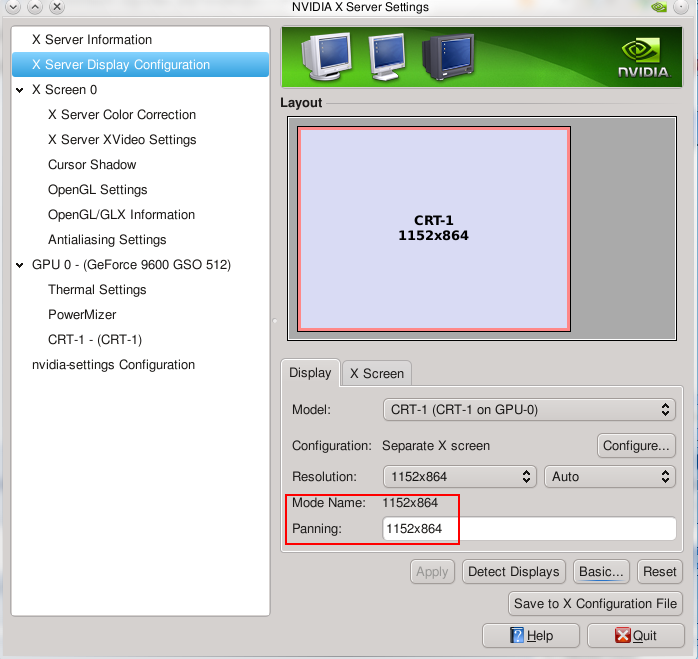Open nvidia-settings Configuration page
This screenshot has width=698, height=659.
(113, 364)
